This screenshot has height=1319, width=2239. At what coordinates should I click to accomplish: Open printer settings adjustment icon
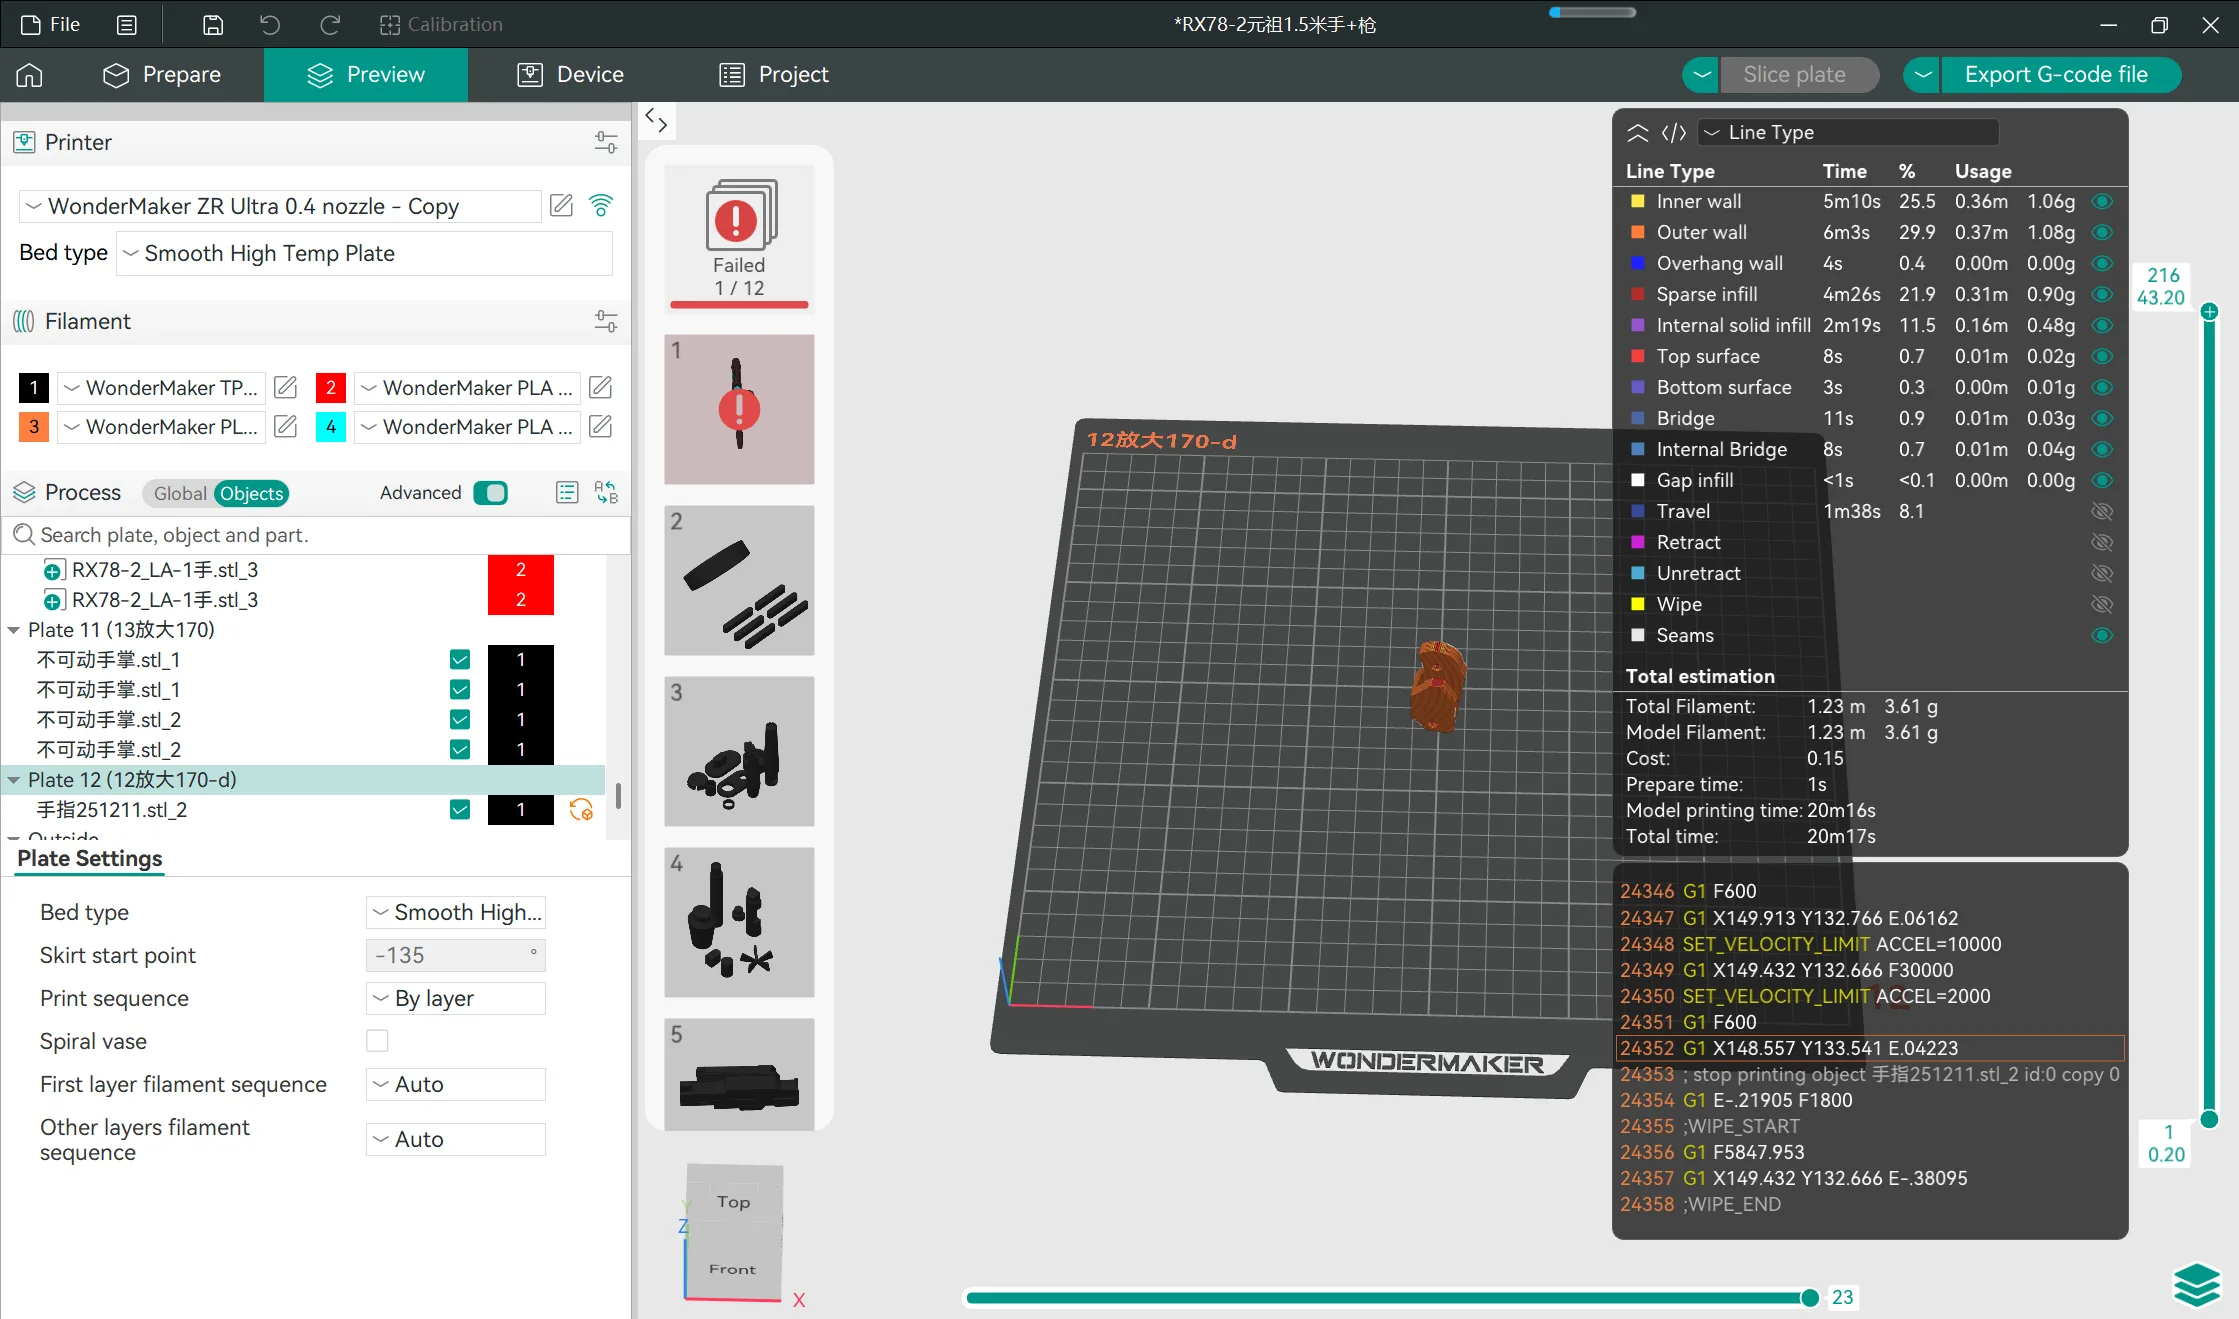(606, 142)
